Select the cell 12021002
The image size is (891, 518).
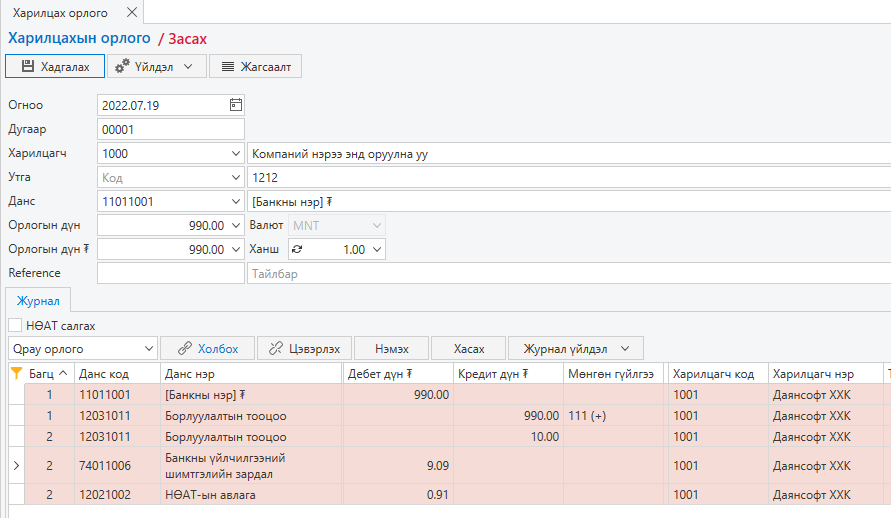(117, 494)
